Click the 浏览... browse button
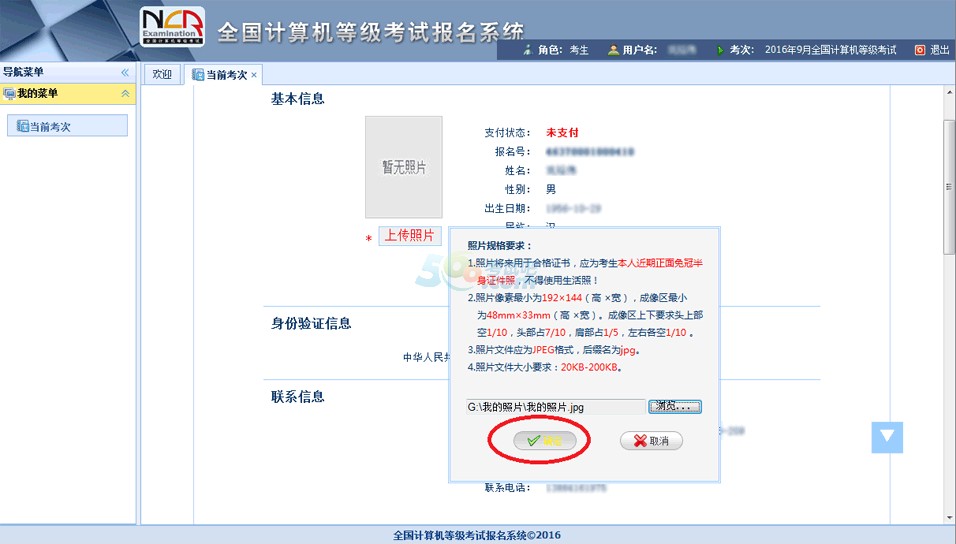The image size is (956, 544). (x=674, y=406)
